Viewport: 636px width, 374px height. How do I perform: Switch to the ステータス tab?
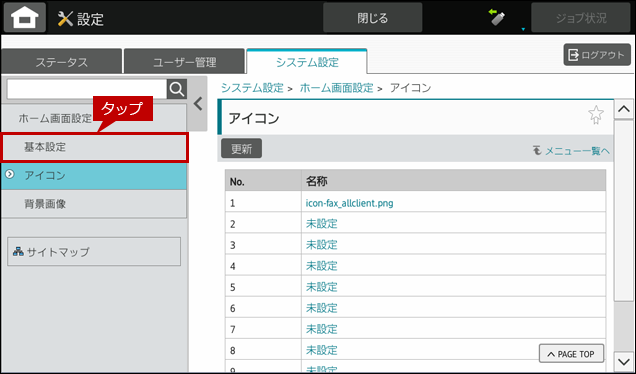pyautogui.click(x=62, y=62)
